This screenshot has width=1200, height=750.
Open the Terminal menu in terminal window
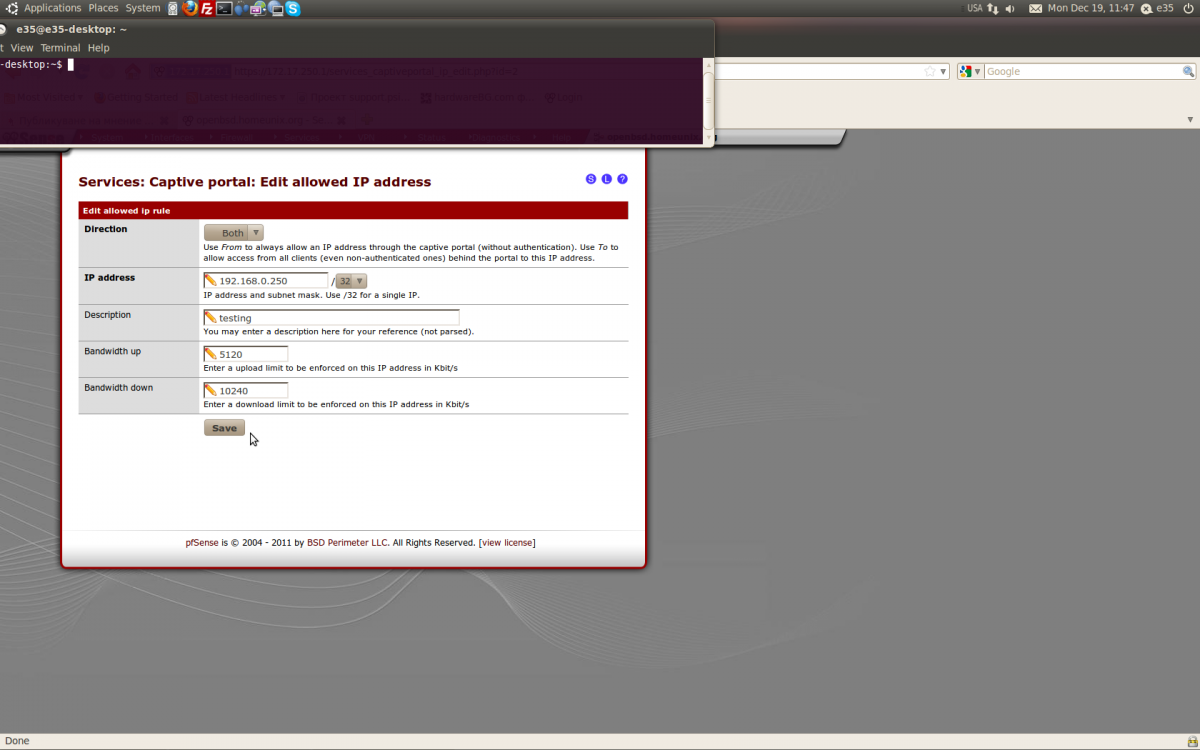tap(60, 48)
